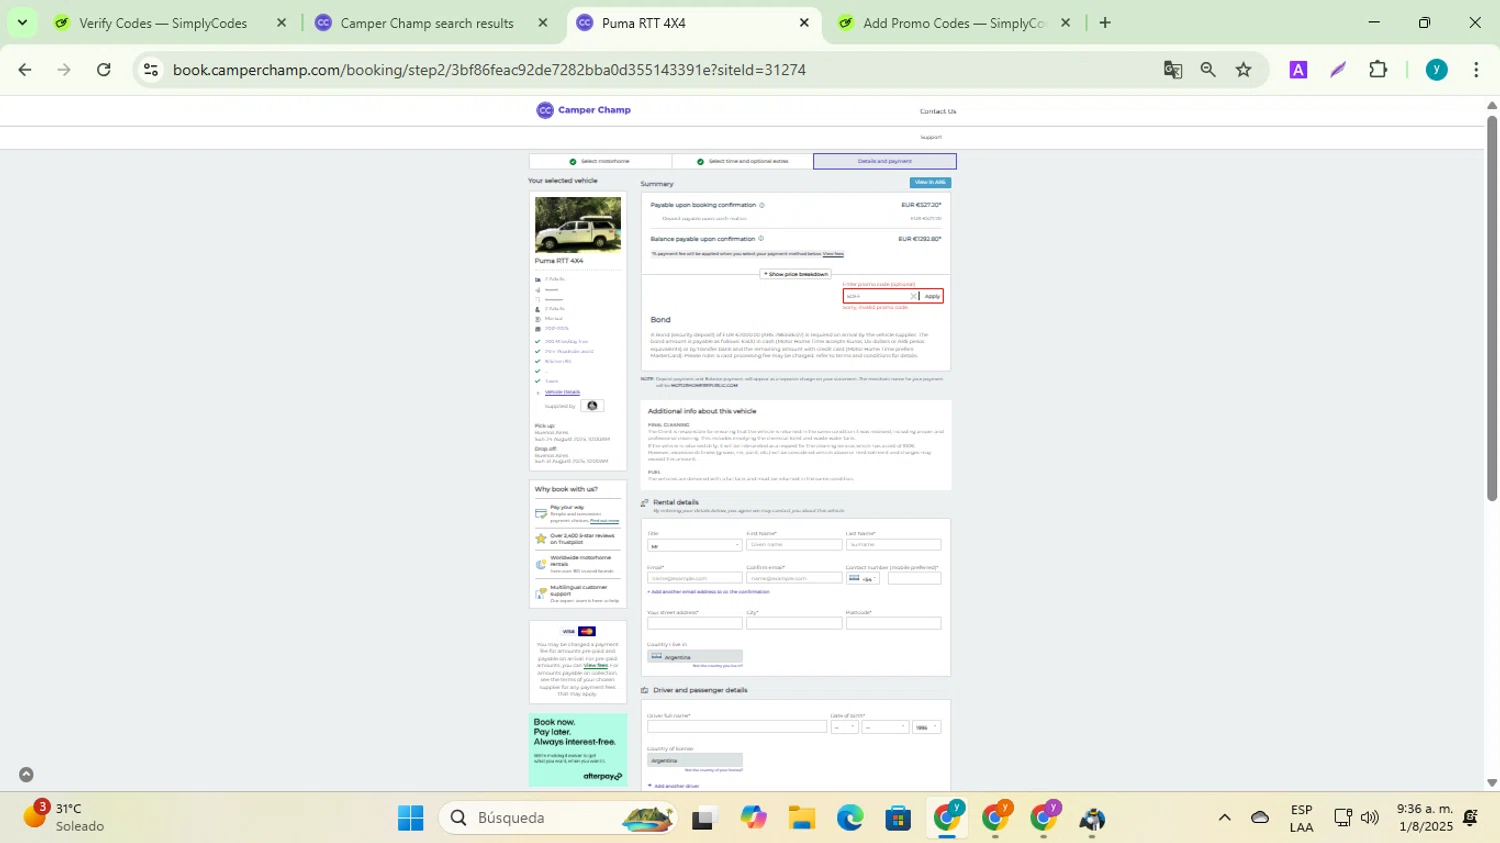Viewport: 1500px width, 843px height.
Task: Open the Chrome profile avatar
Action: pos(1437,70)
